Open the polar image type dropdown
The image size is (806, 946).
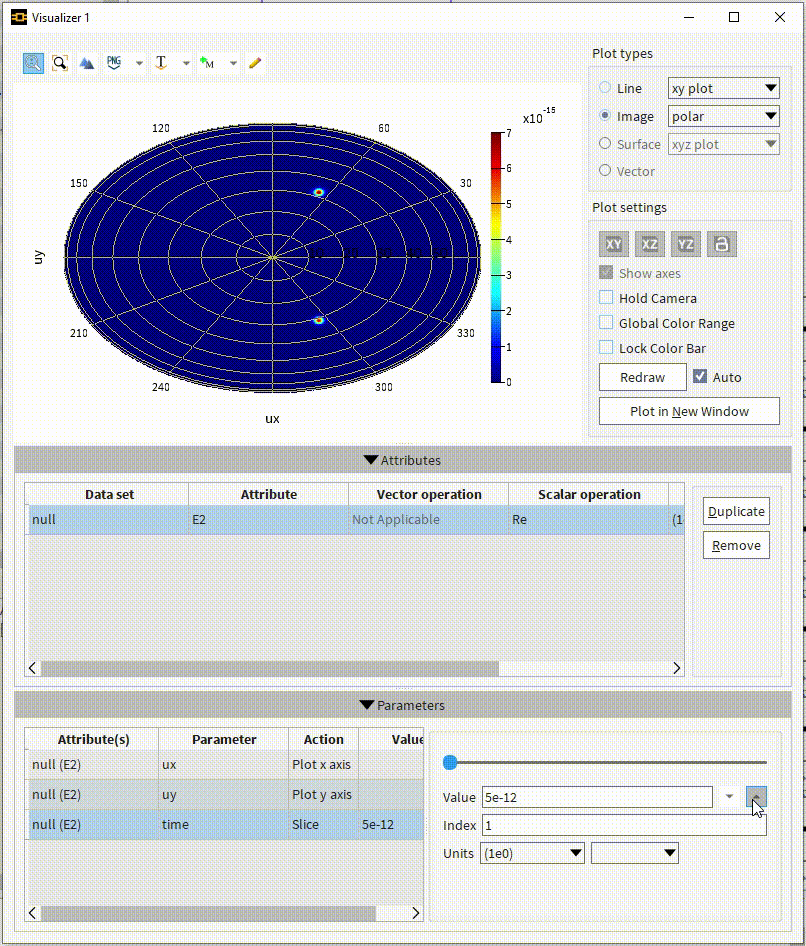(723, 116)
